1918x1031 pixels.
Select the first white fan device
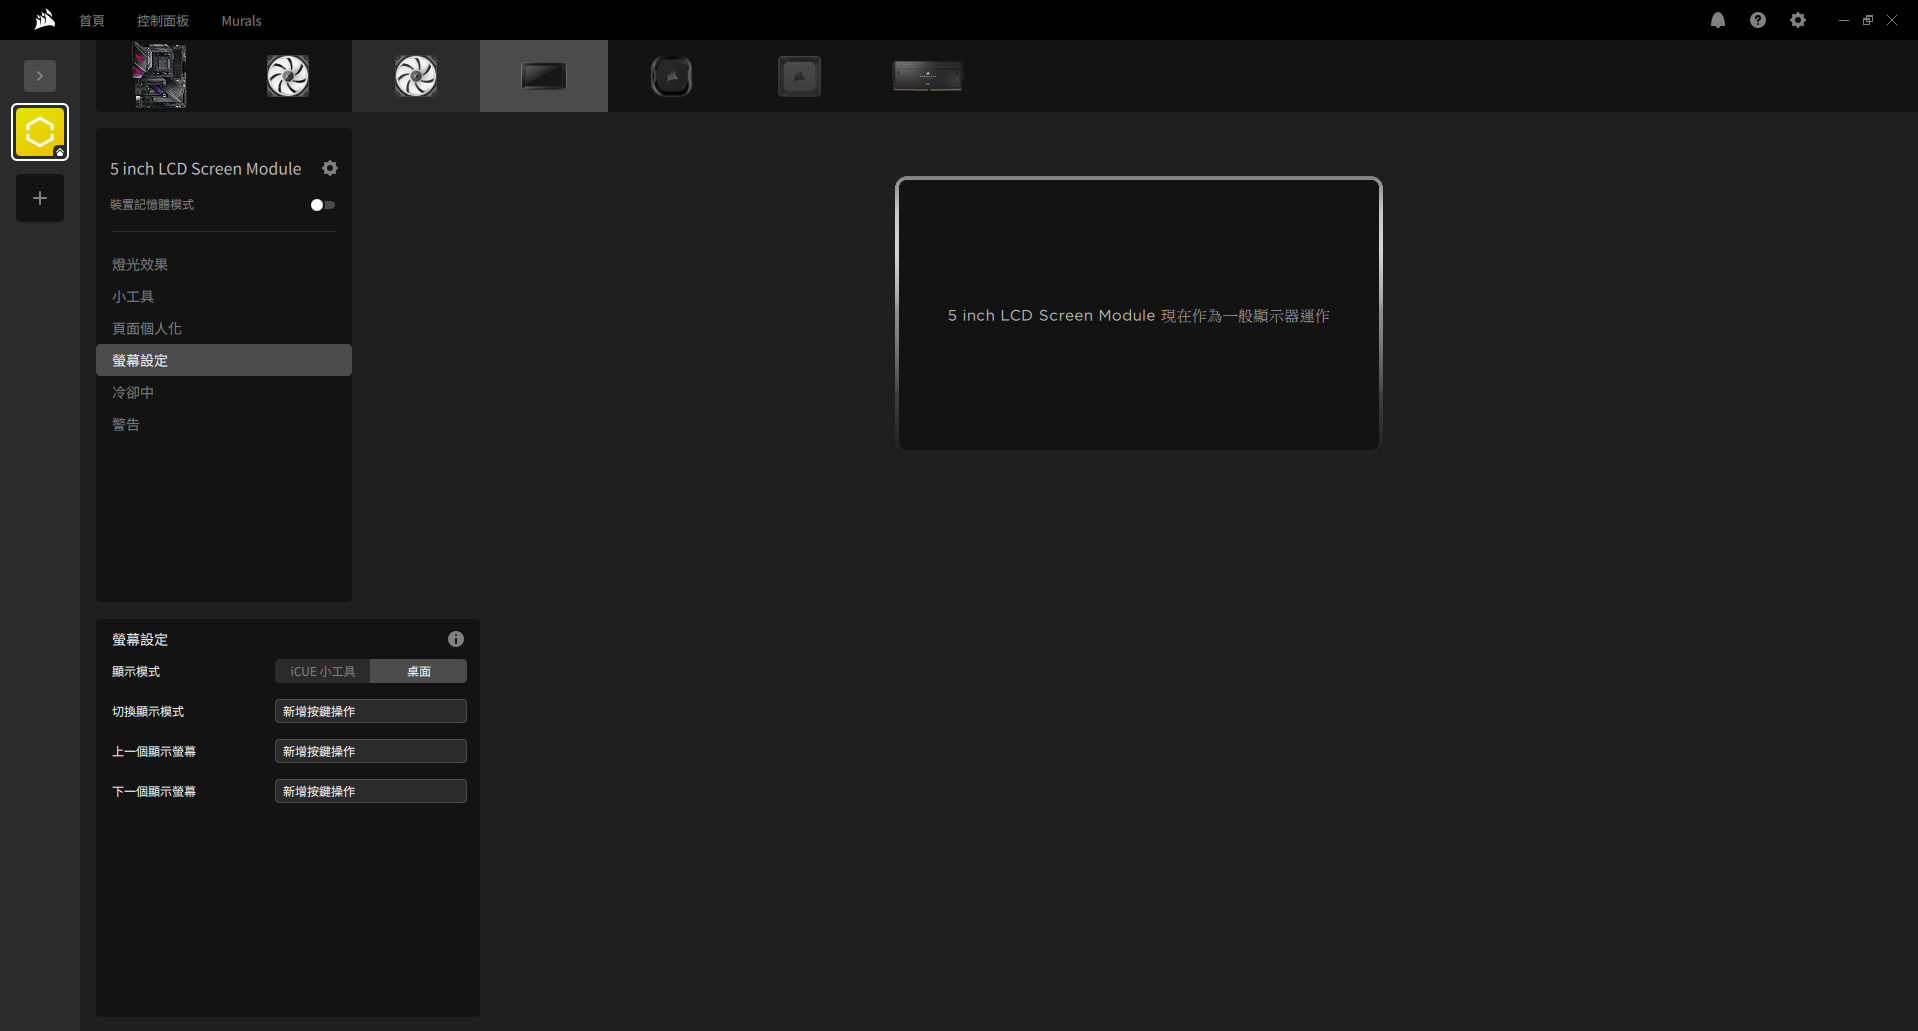point(288,76)
